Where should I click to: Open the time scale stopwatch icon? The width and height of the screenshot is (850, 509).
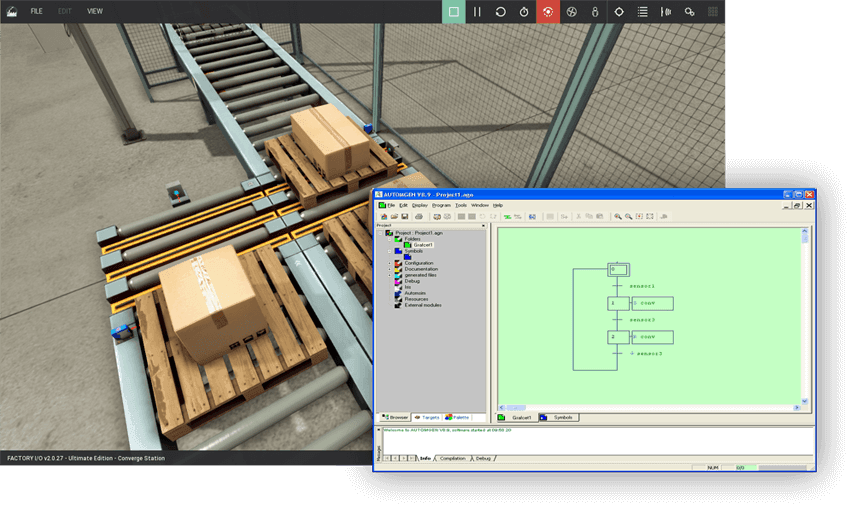point(524,11)
